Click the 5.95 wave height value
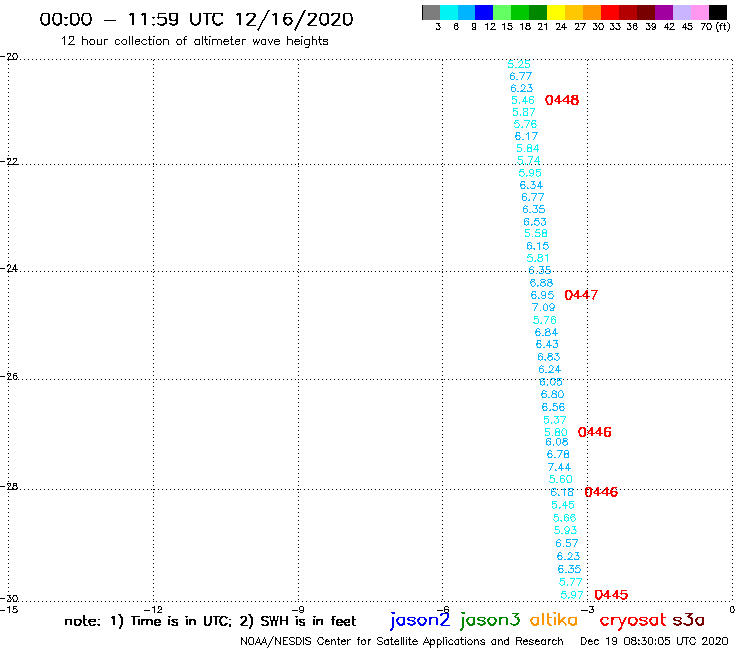 point(530,173)
